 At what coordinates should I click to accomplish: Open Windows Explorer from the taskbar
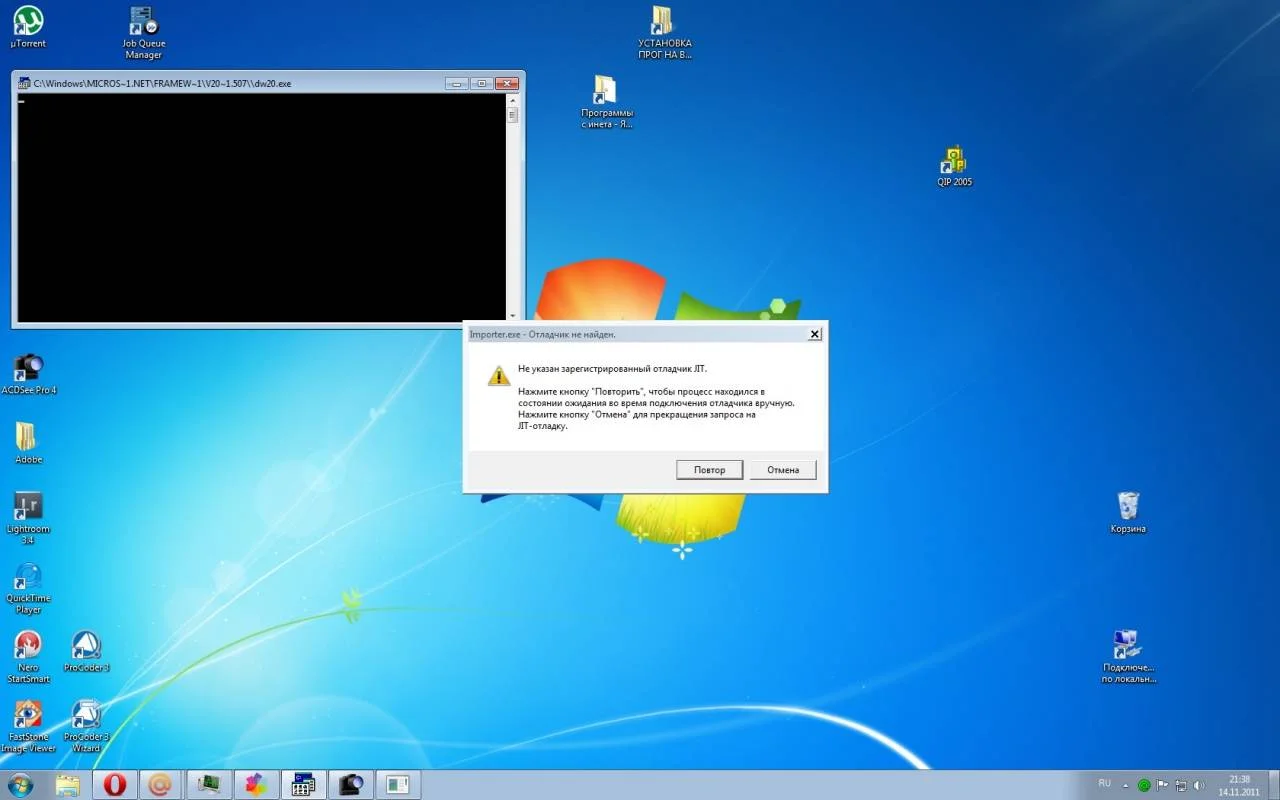pos(68,785)
